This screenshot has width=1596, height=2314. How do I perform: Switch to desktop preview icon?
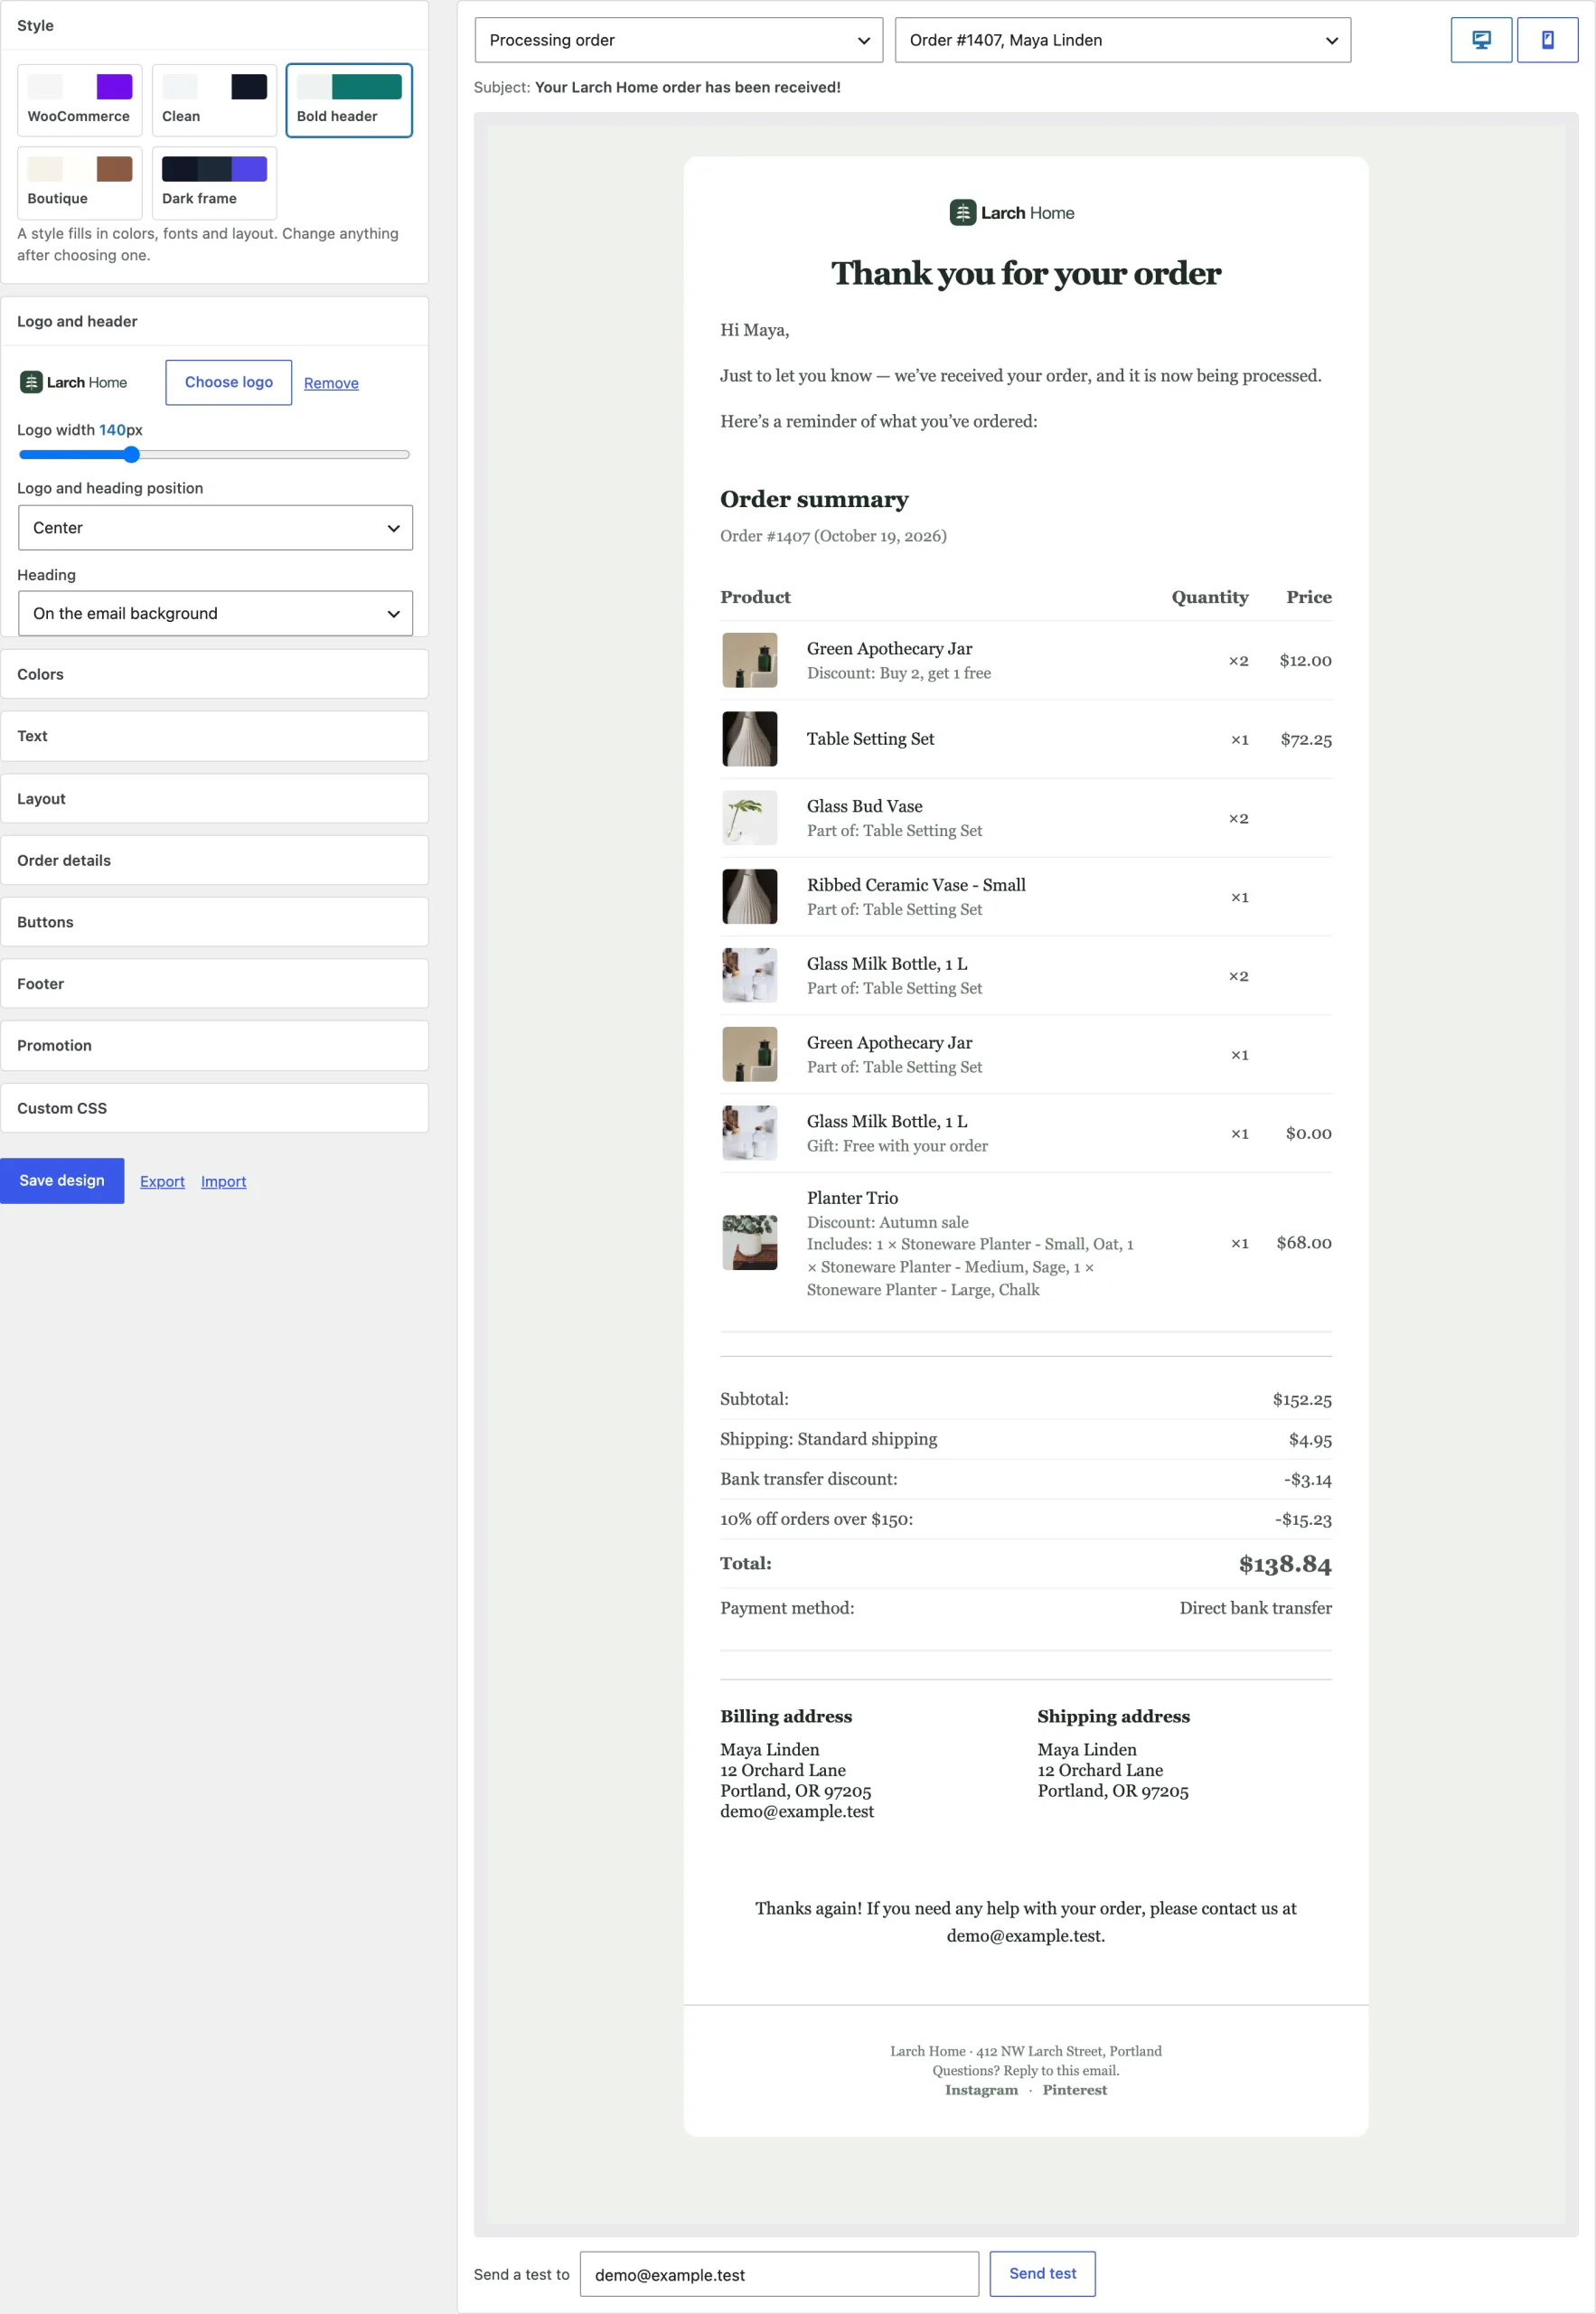pyautogui.click(x=1481, y=40)
